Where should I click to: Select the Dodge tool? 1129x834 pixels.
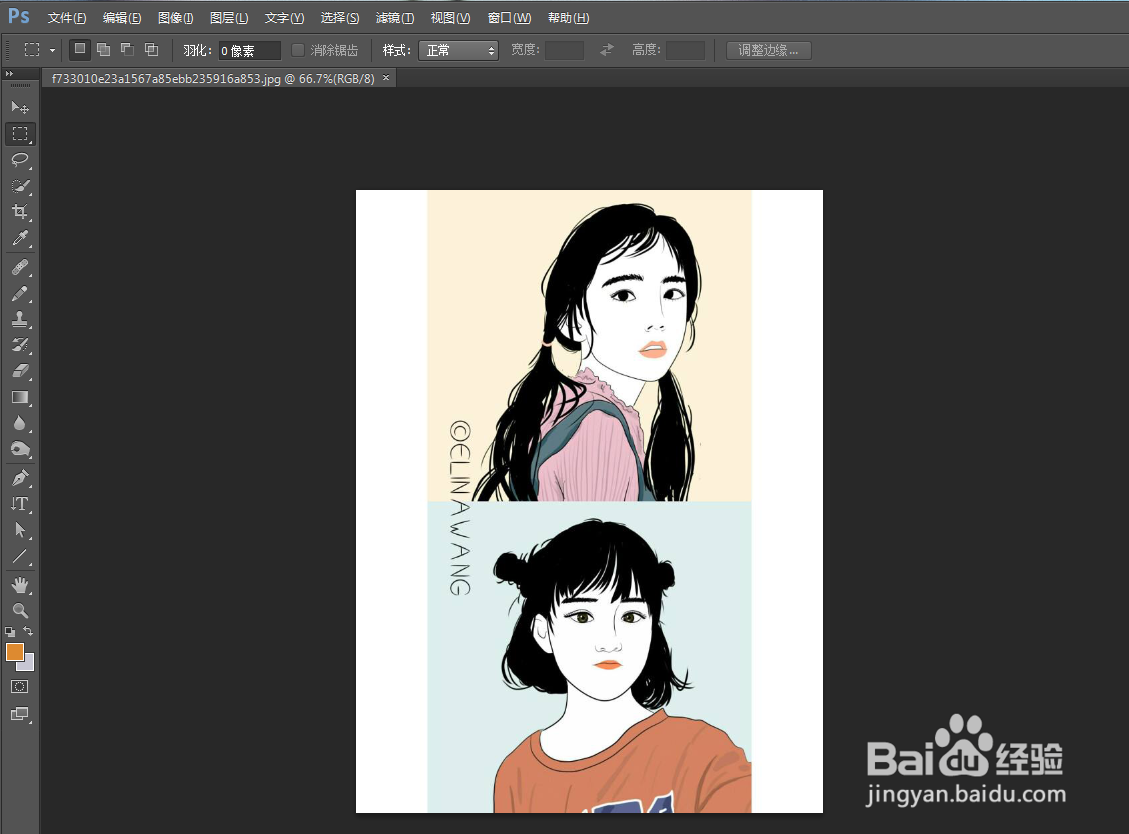point(19,449)
